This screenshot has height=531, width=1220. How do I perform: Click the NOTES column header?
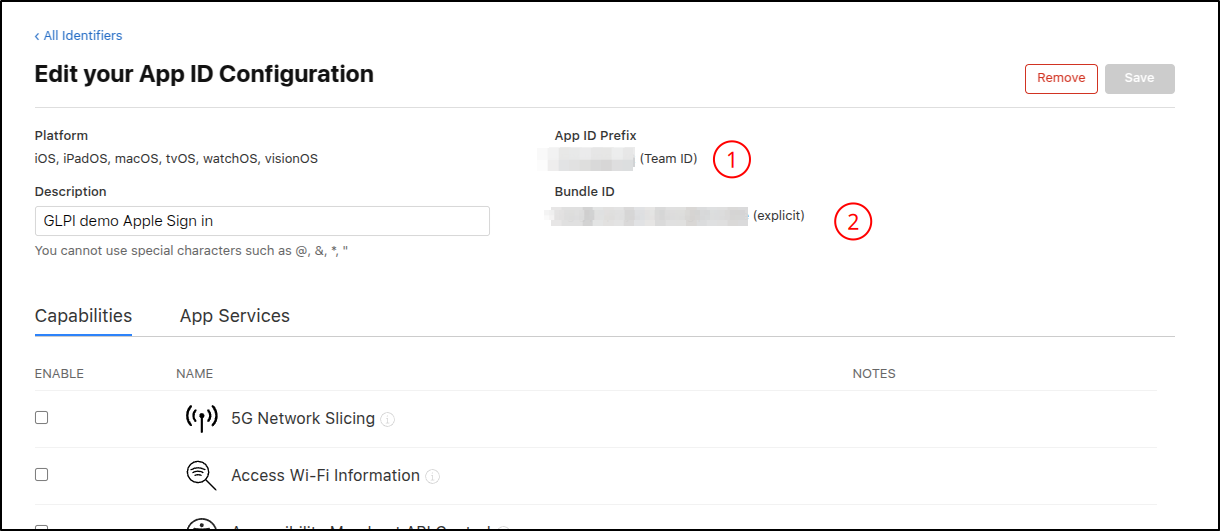873,374
